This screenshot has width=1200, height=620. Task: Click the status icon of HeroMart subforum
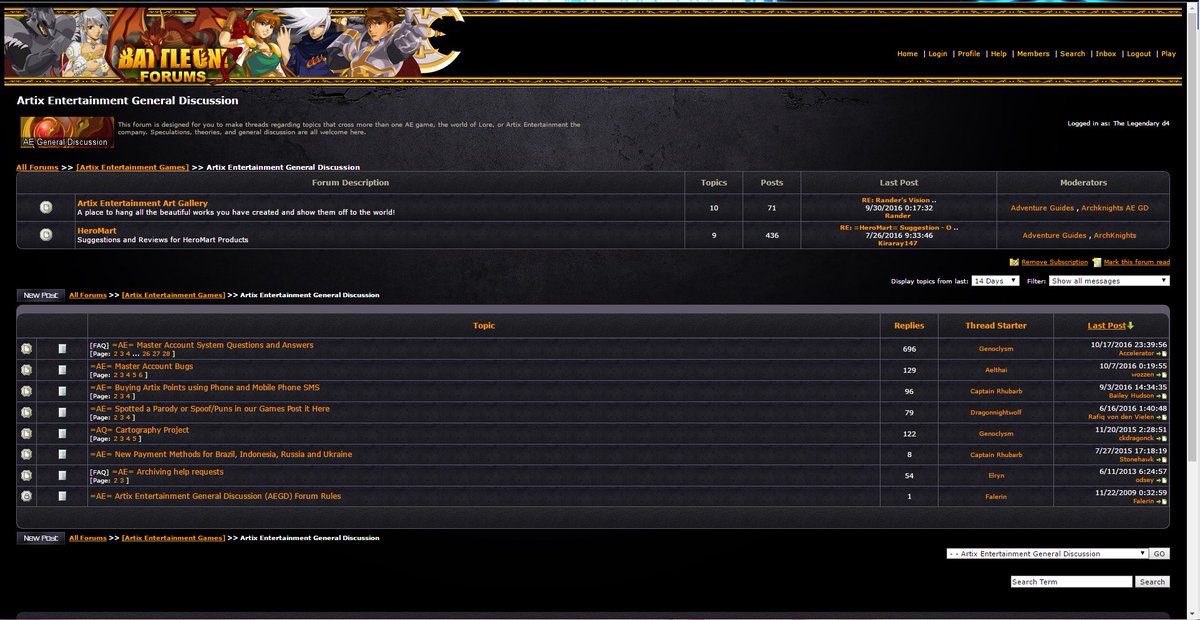tap(46, 234)
